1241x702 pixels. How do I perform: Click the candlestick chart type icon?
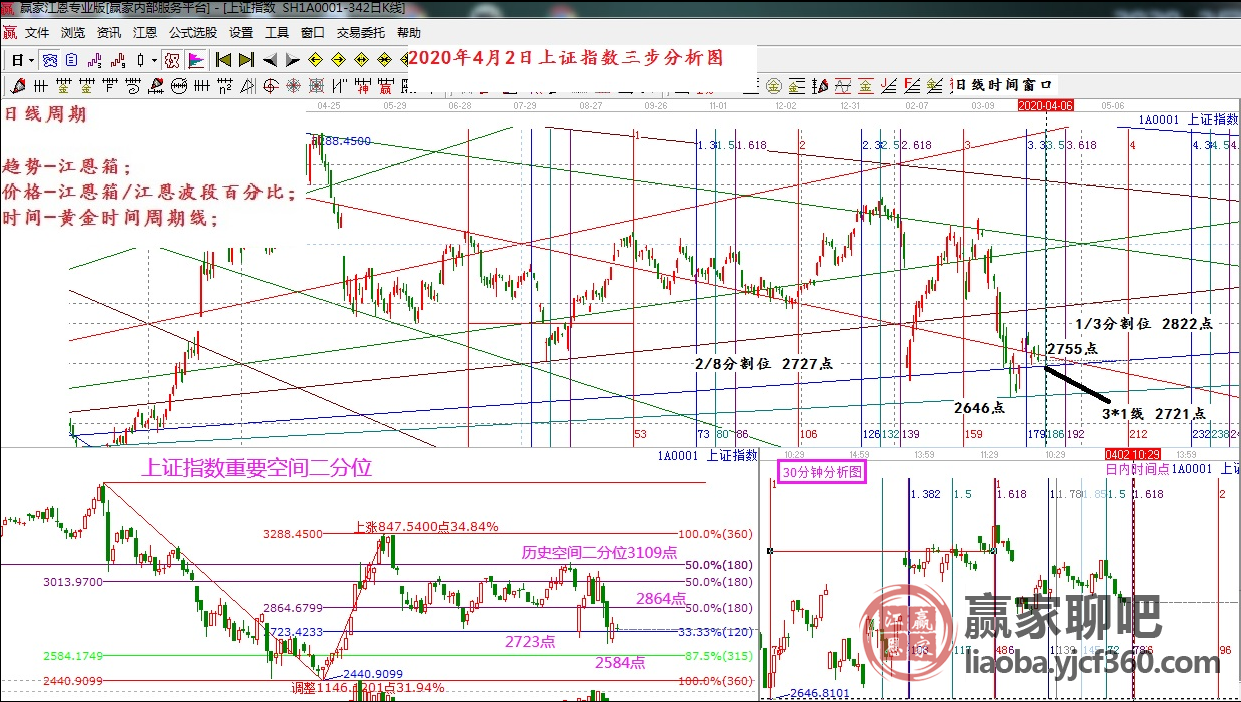[x=140, y=60]
